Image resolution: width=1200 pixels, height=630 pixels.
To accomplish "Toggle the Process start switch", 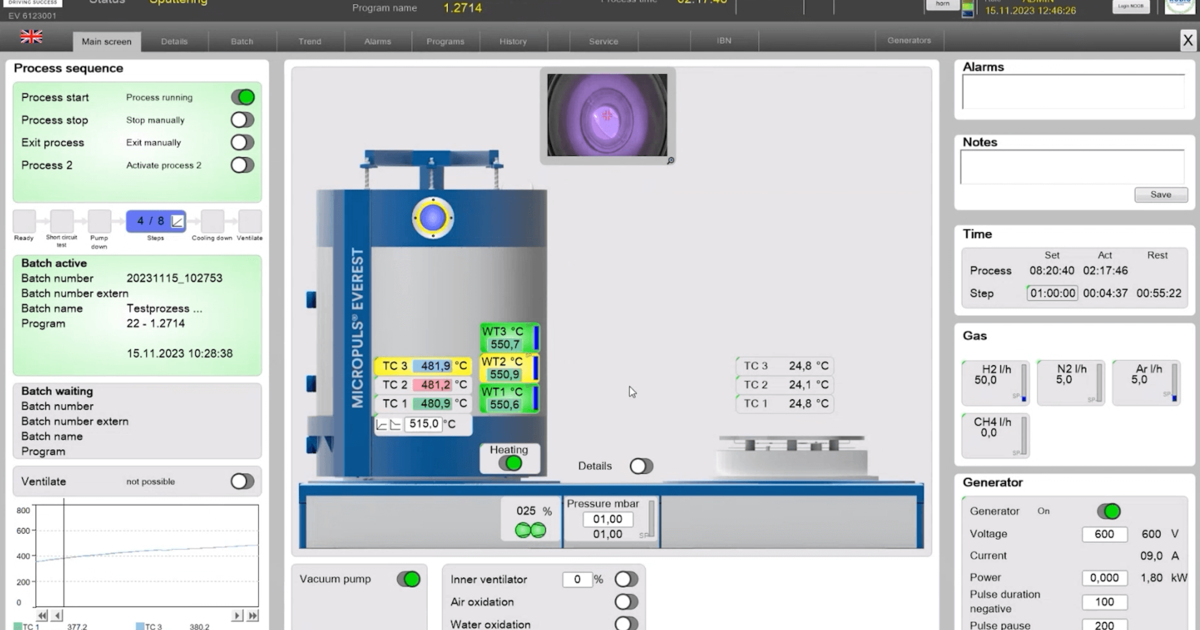I will pos(243,97).
